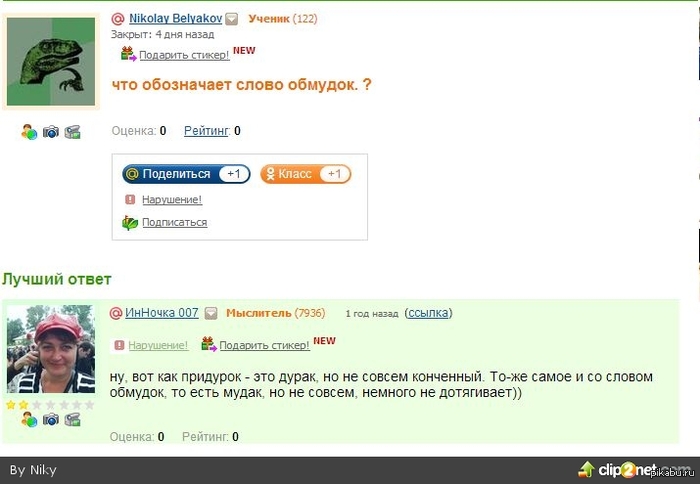The width and height of the screenshot is (700, 484).
Task: Open dropdown next to Nikolay Belyakov
Action: point(231,19)
